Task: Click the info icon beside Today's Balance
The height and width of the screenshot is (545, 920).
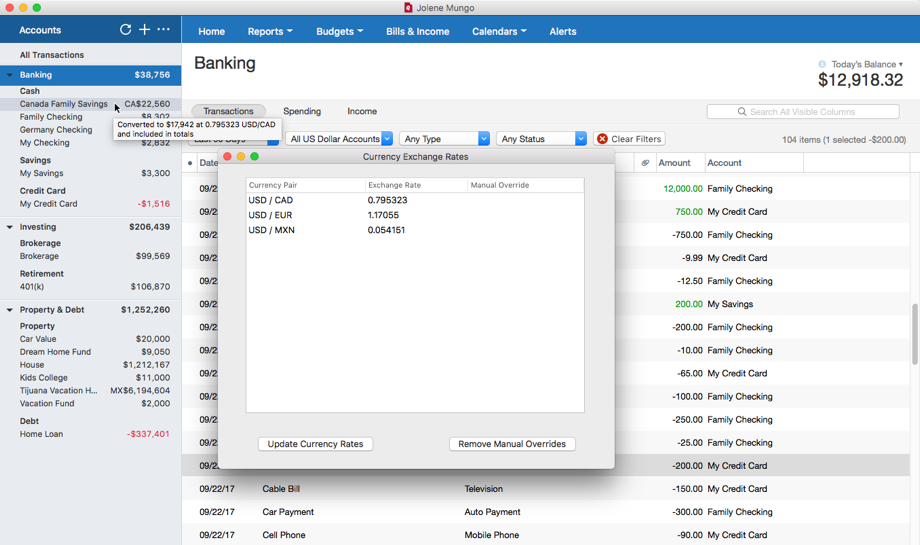Action: tap(822, 64)
